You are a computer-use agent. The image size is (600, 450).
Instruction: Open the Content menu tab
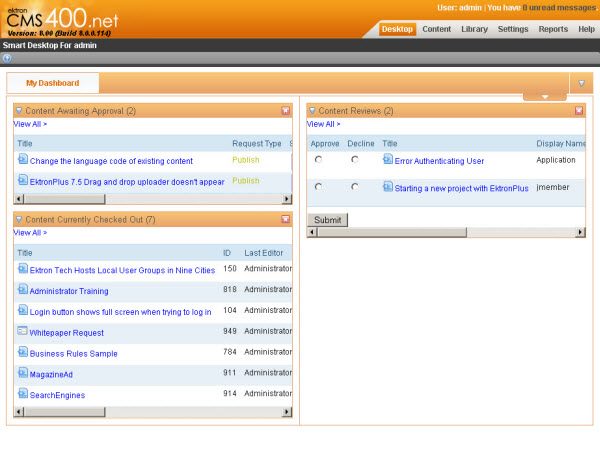(x=436, y=29)
